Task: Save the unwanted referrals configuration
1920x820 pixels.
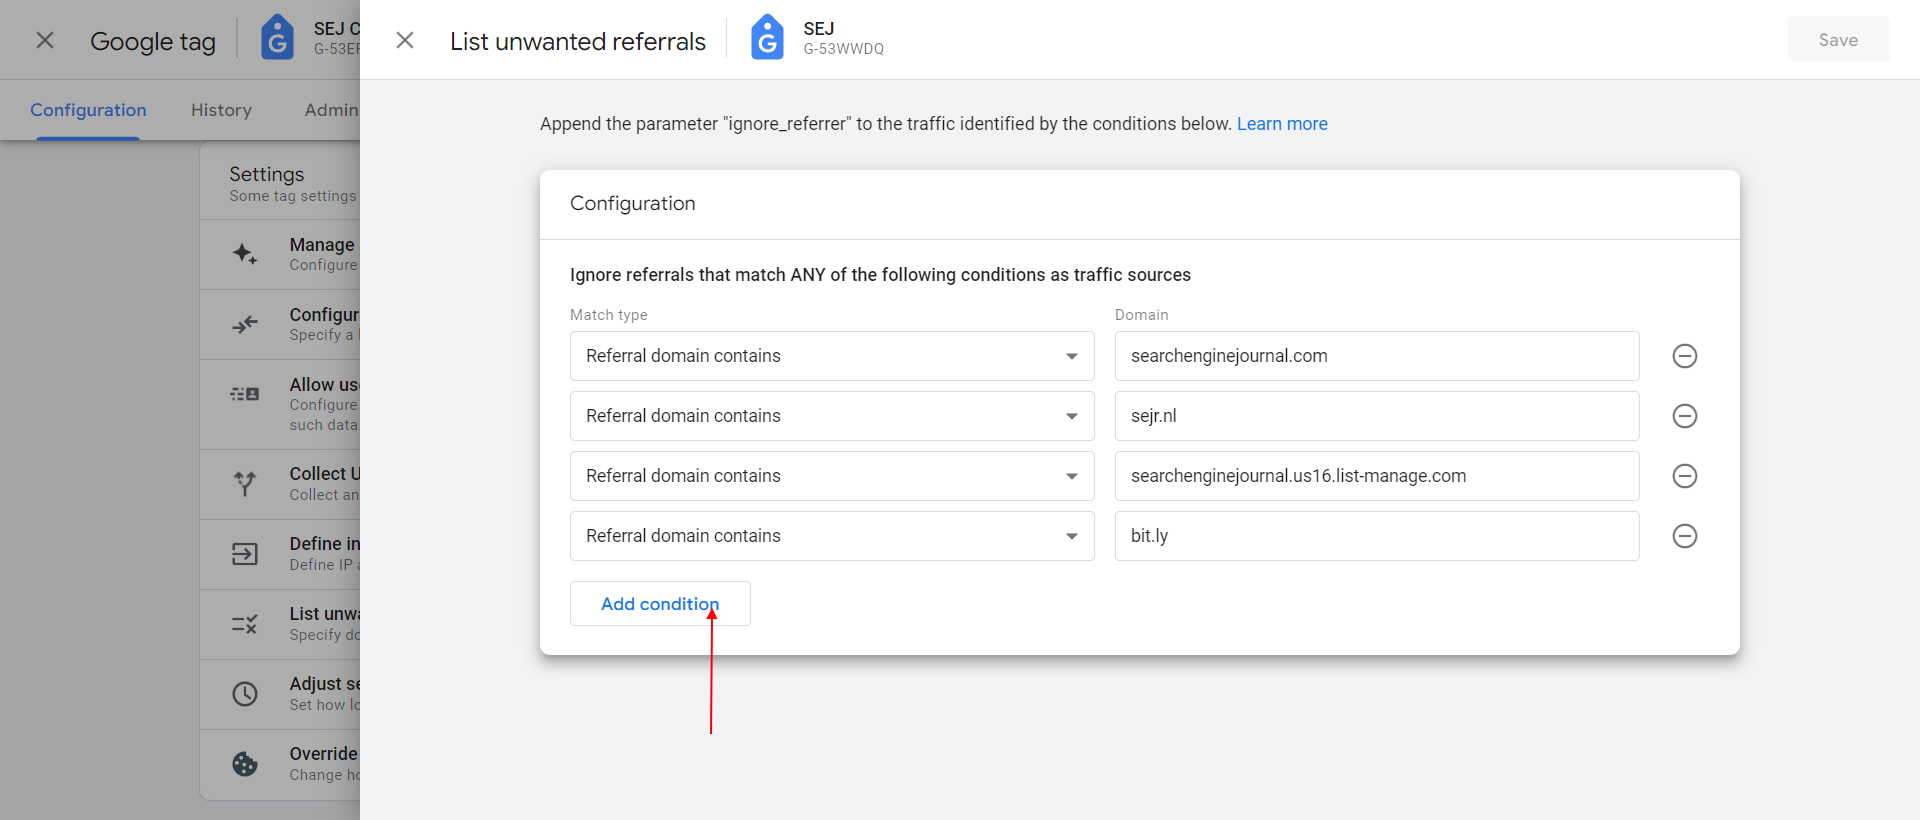Action: pyautogui.click(x=1838, y=40)
